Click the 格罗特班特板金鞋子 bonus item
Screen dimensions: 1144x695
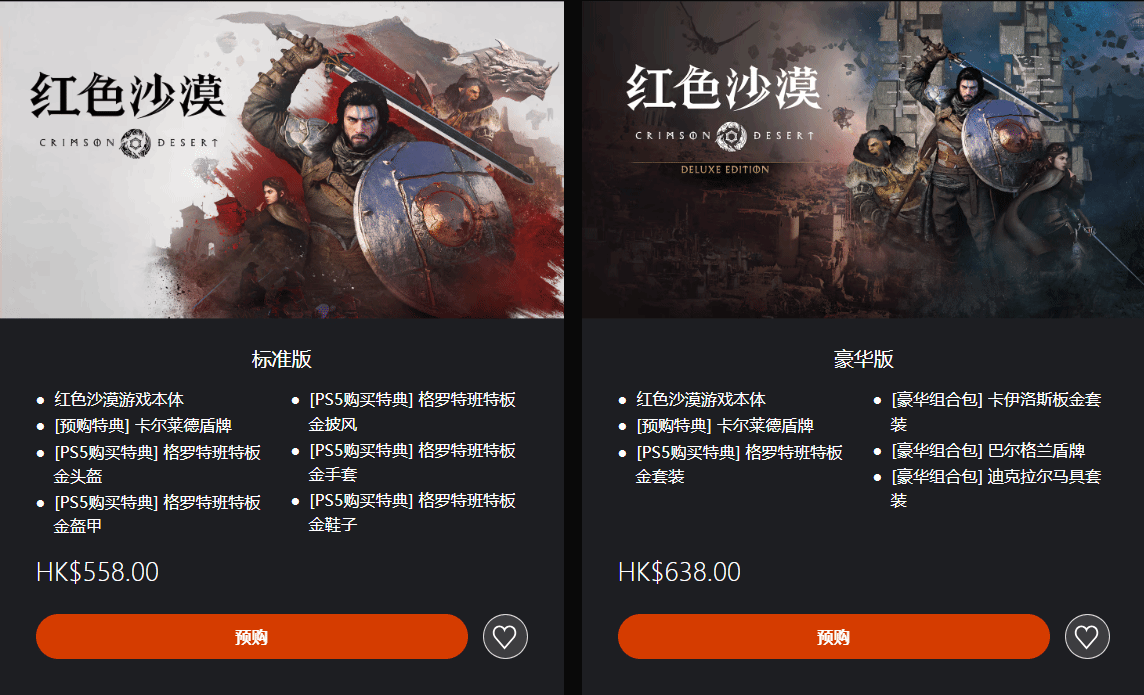pos(411,512)
